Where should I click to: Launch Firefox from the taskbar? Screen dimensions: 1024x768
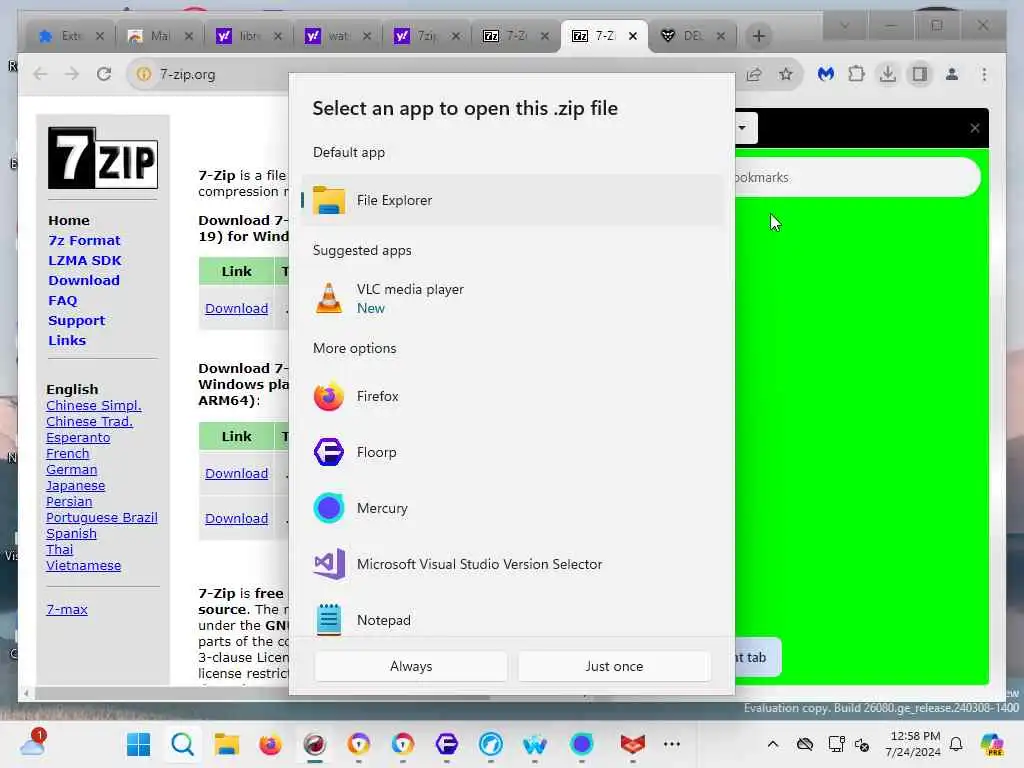[270, 744]
